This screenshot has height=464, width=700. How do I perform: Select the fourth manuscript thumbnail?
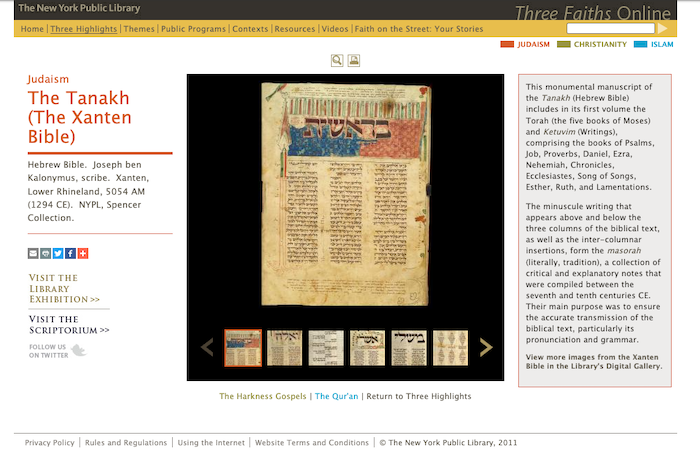click(x=367, y=348)
